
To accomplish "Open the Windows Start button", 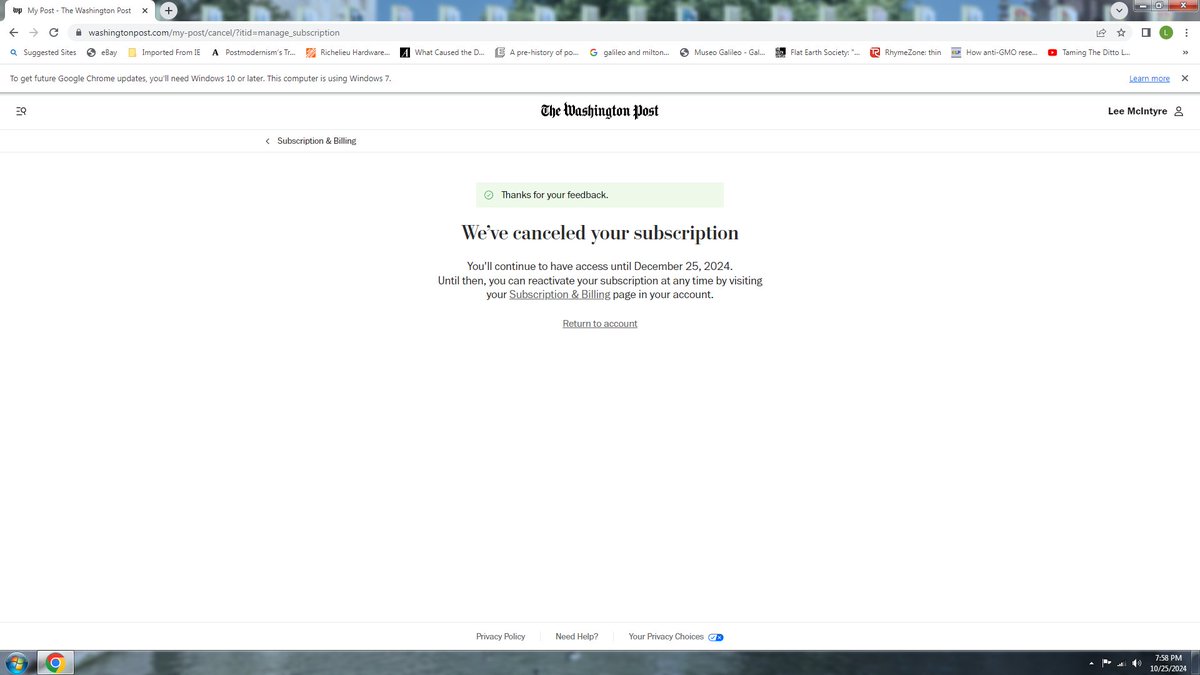I will pyautogui.click(x=16, y=662).
